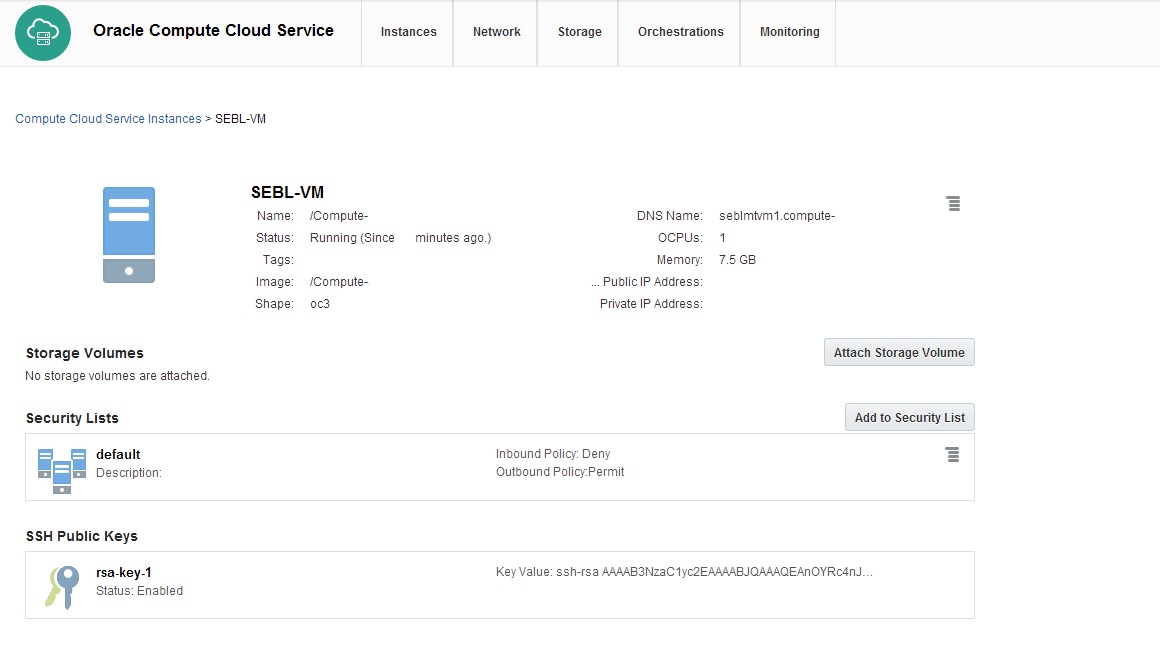1160x654 pixels.
Task: Click the Attach Storage Volume button
Action: (x=898, y=352)
